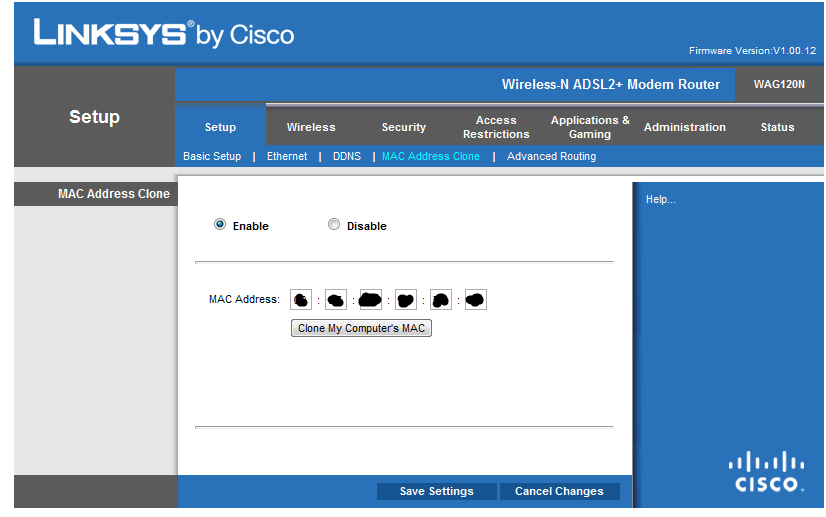Click the large Setup sidebar heading
The image size is (826, 517).
click(x=94, y=116)
